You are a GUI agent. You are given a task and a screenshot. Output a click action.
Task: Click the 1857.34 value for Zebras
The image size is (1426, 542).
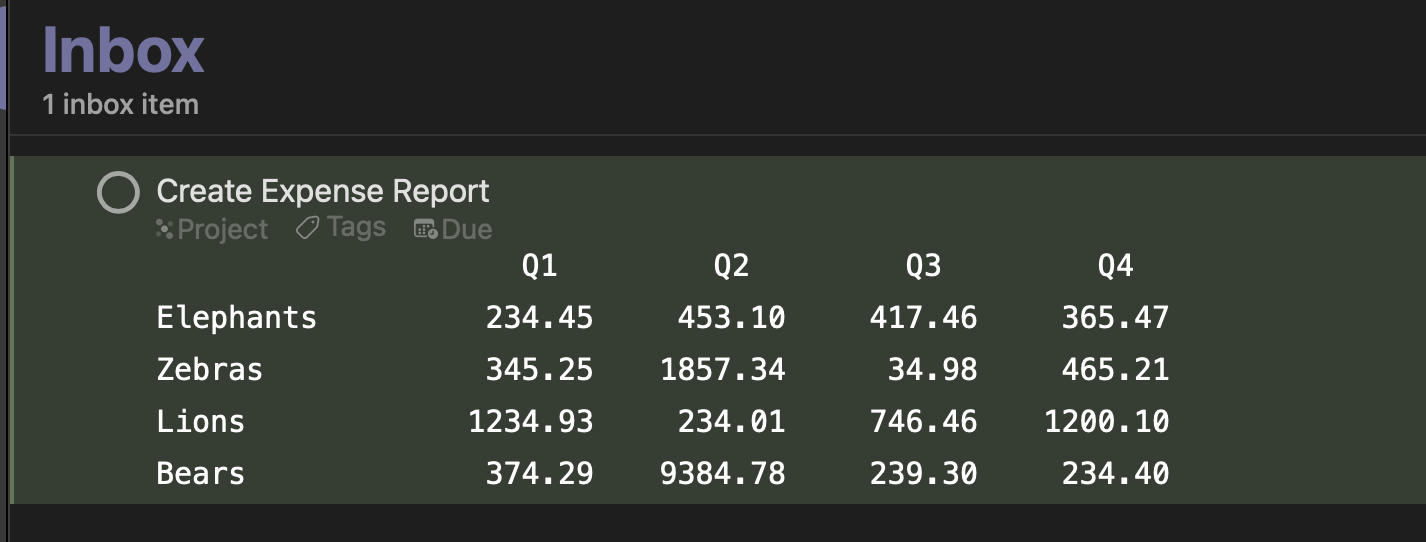723,370
